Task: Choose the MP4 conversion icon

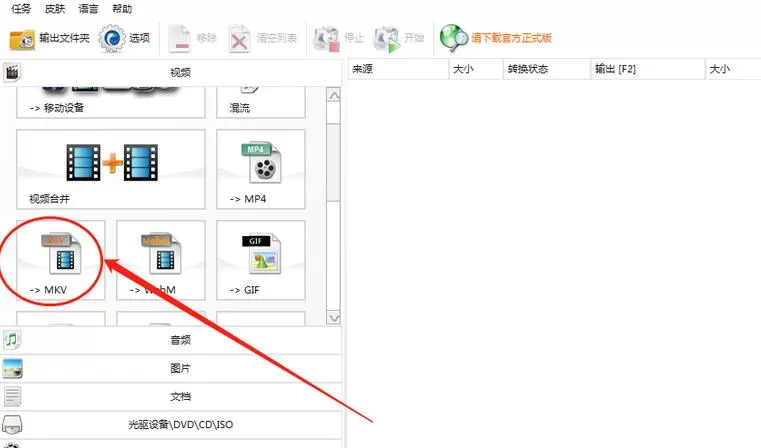Action: 261,163
